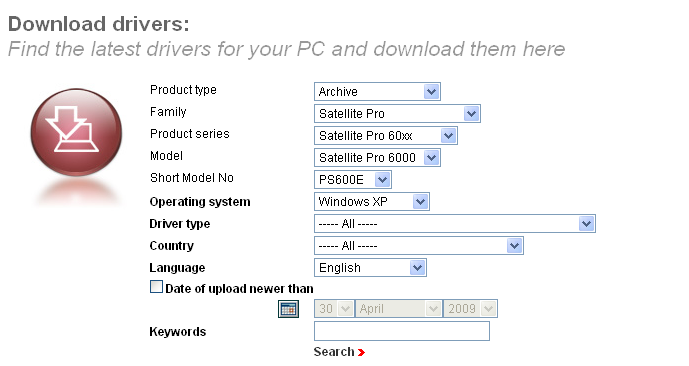The height and width of the screenshot is (366, 689).
Task: Expand the Model Satellite Pro 6000 dropdown
Action: pos(377,157)
